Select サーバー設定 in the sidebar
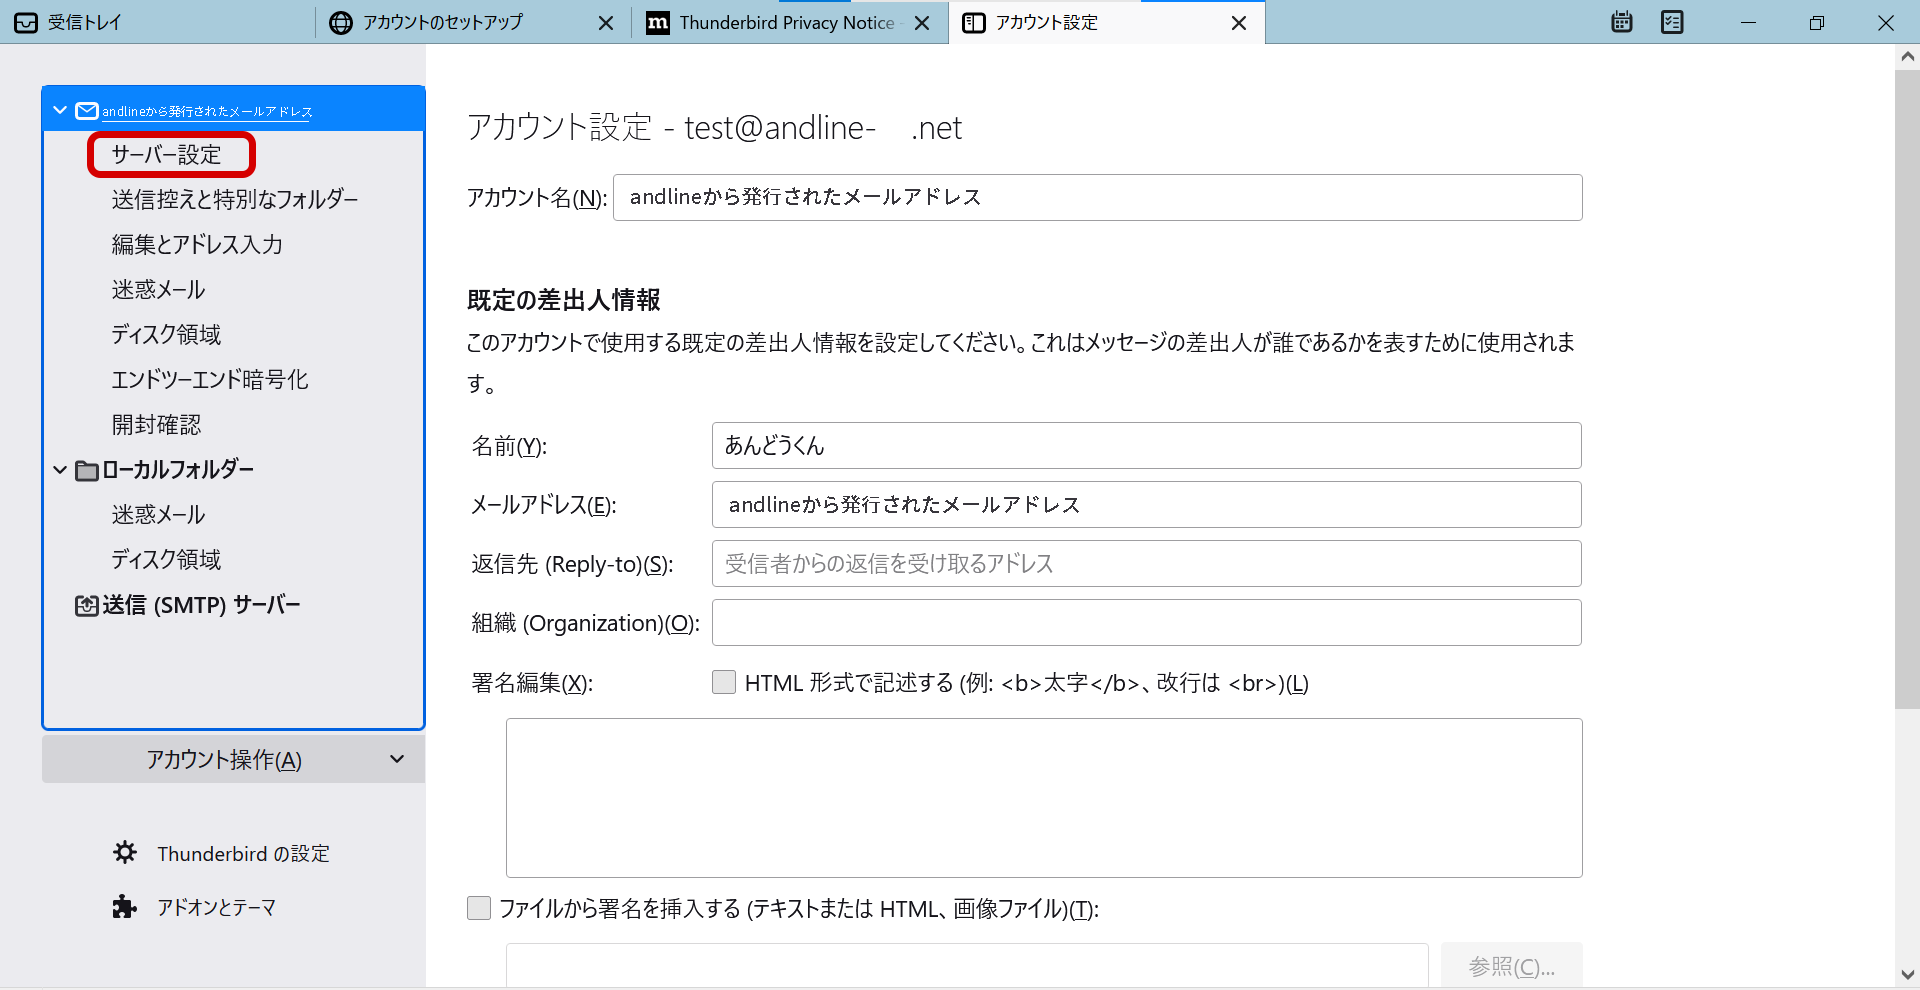This screenshot has height=990, width=1920. (x=167, y=155)
